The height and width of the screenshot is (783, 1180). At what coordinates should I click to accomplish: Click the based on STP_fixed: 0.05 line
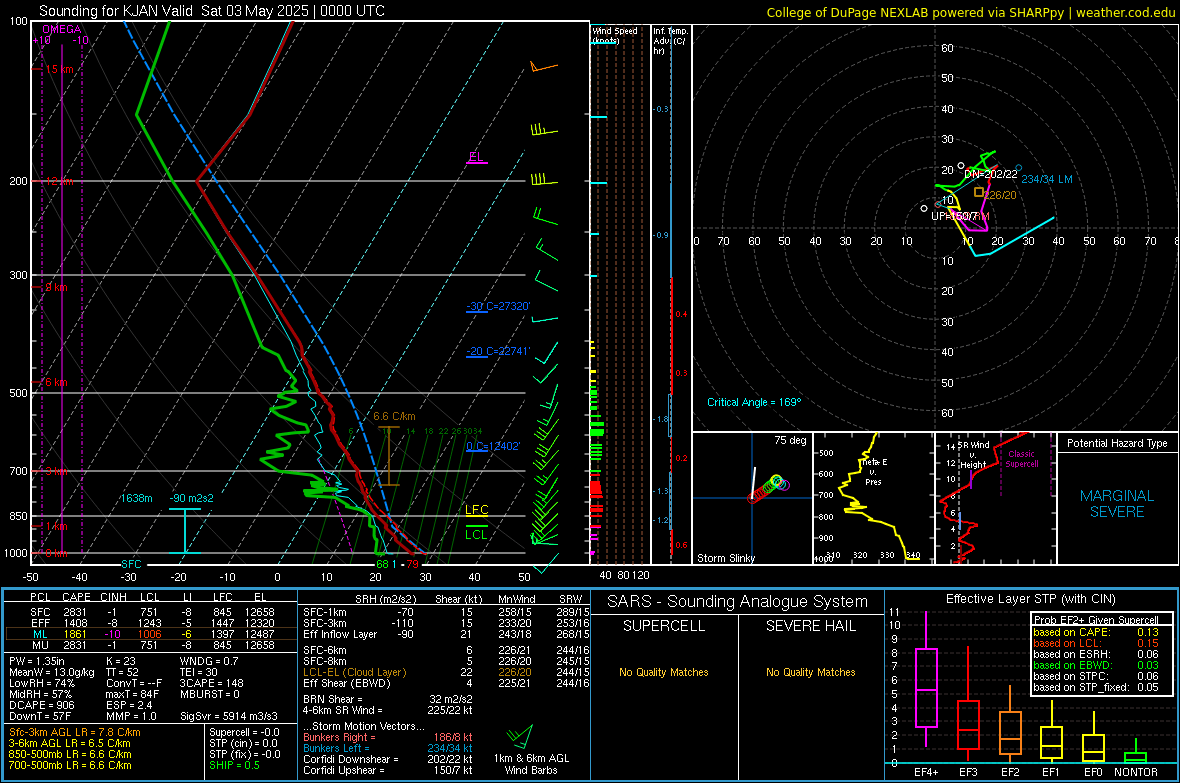click(1096, 687)
